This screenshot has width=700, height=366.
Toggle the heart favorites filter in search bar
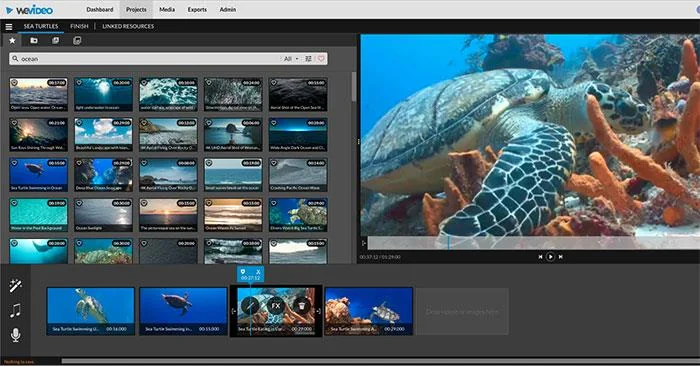[x=321, y=58]
